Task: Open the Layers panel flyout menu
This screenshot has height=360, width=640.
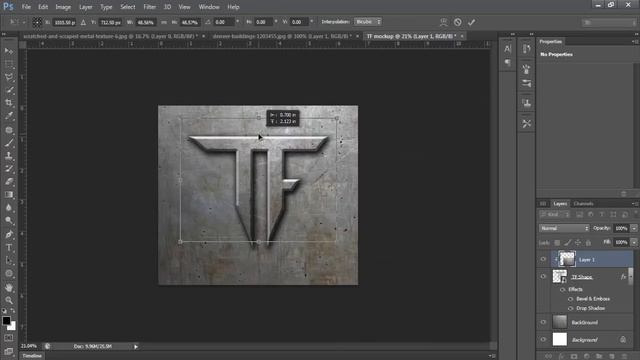Action: pyautogui.click(x=634, y=203)
